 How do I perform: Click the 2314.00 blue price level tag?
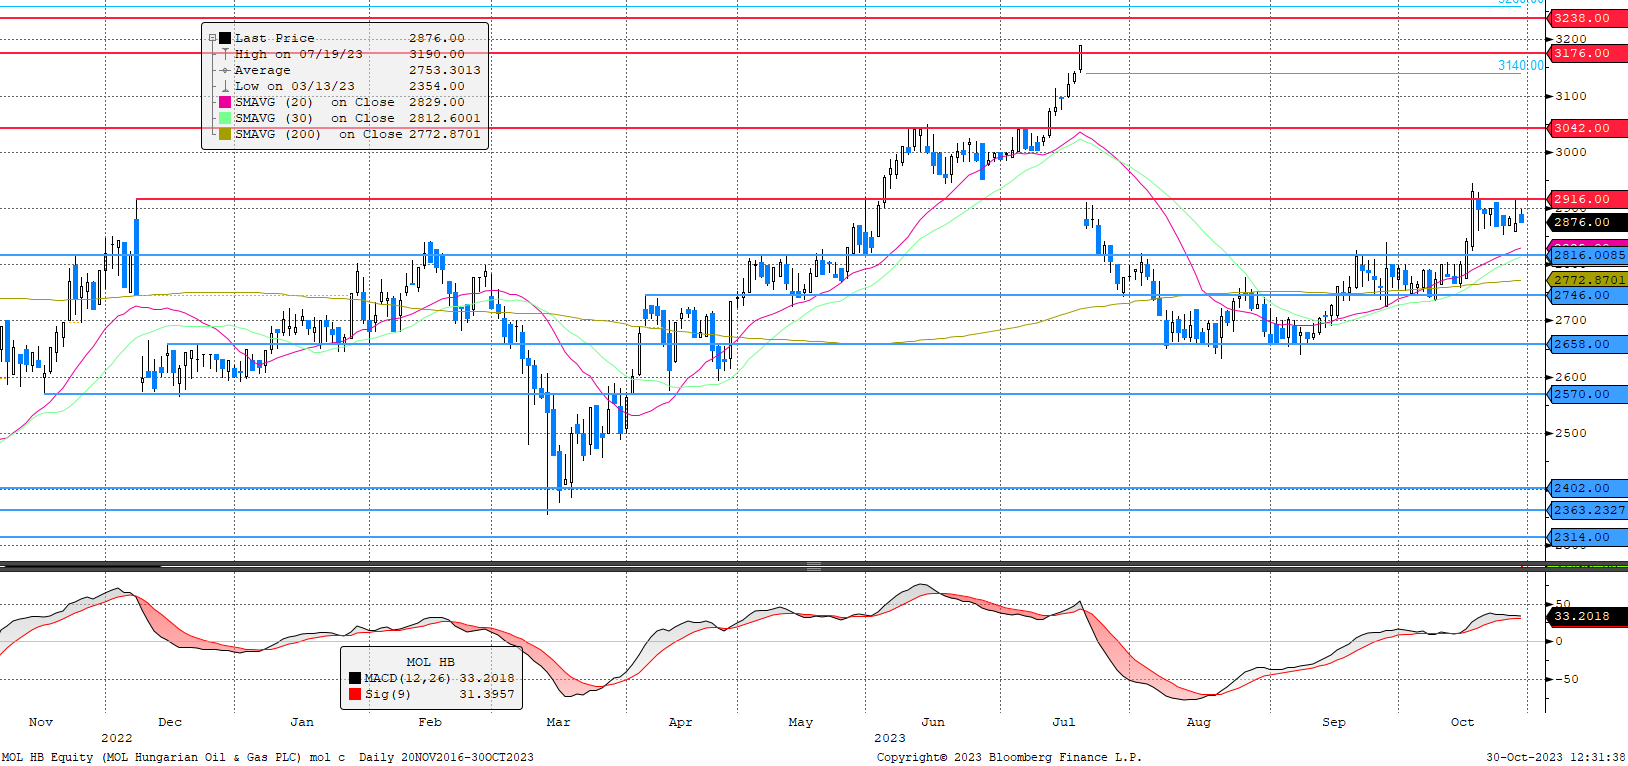1586,537
